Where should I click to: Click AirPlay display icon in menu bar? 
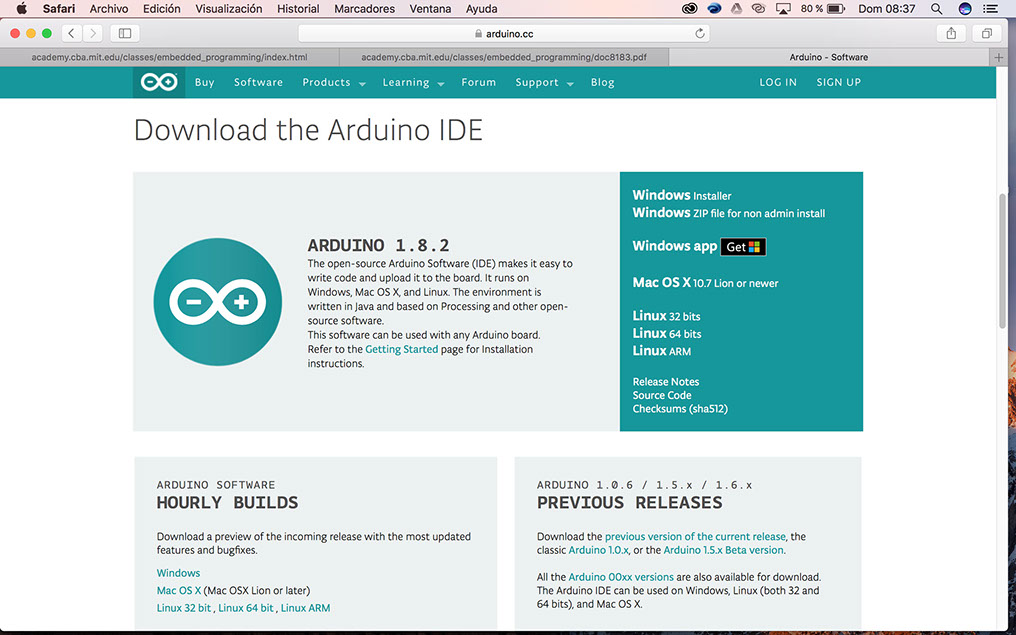(783, 8)
